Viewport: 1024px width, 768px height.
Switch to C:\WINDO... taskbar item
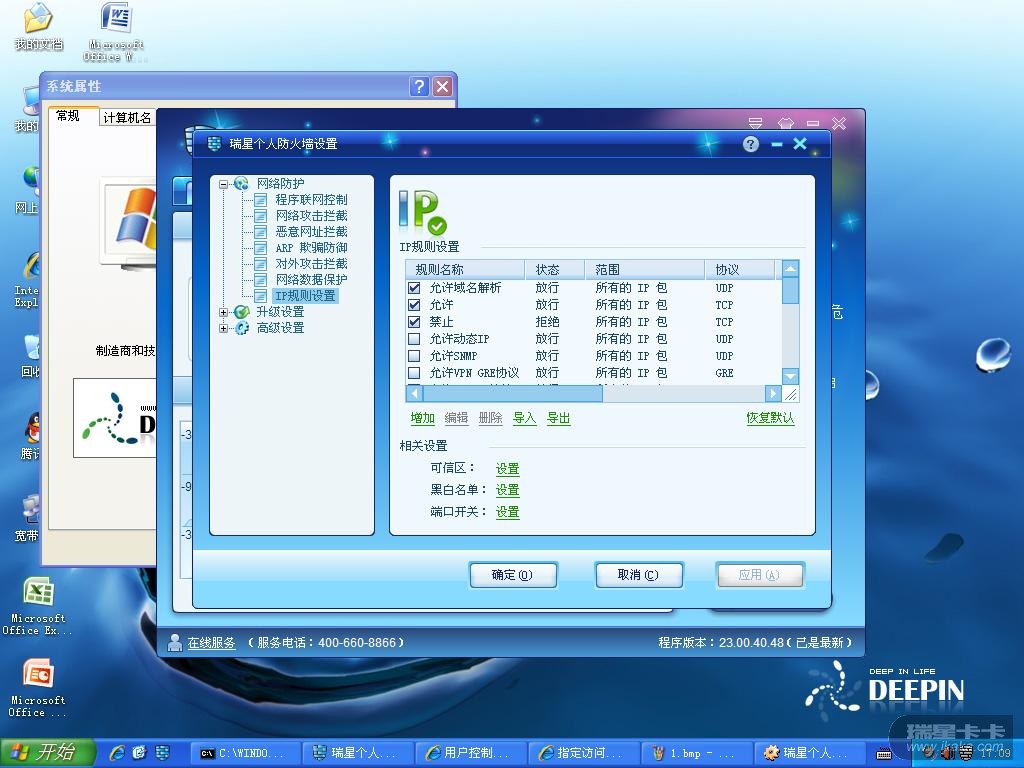click(244, 754)
